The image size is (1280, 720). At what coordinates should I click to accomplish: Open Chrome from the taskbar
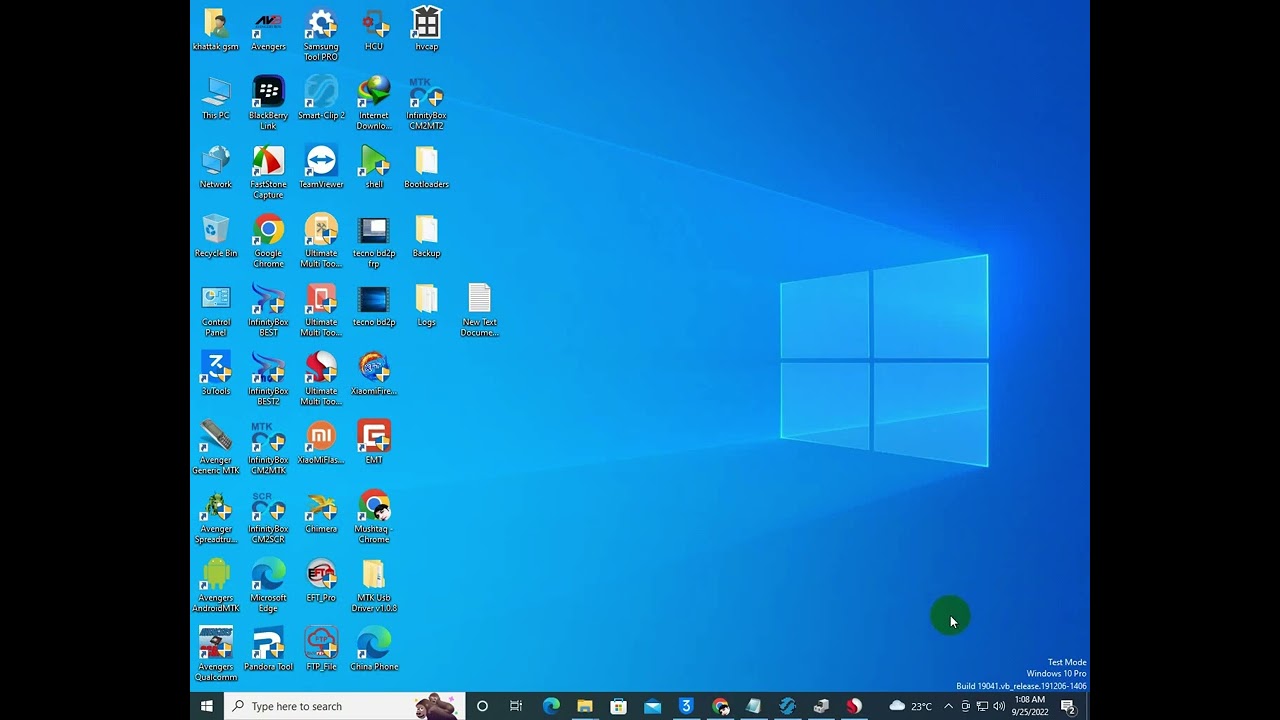720,706
